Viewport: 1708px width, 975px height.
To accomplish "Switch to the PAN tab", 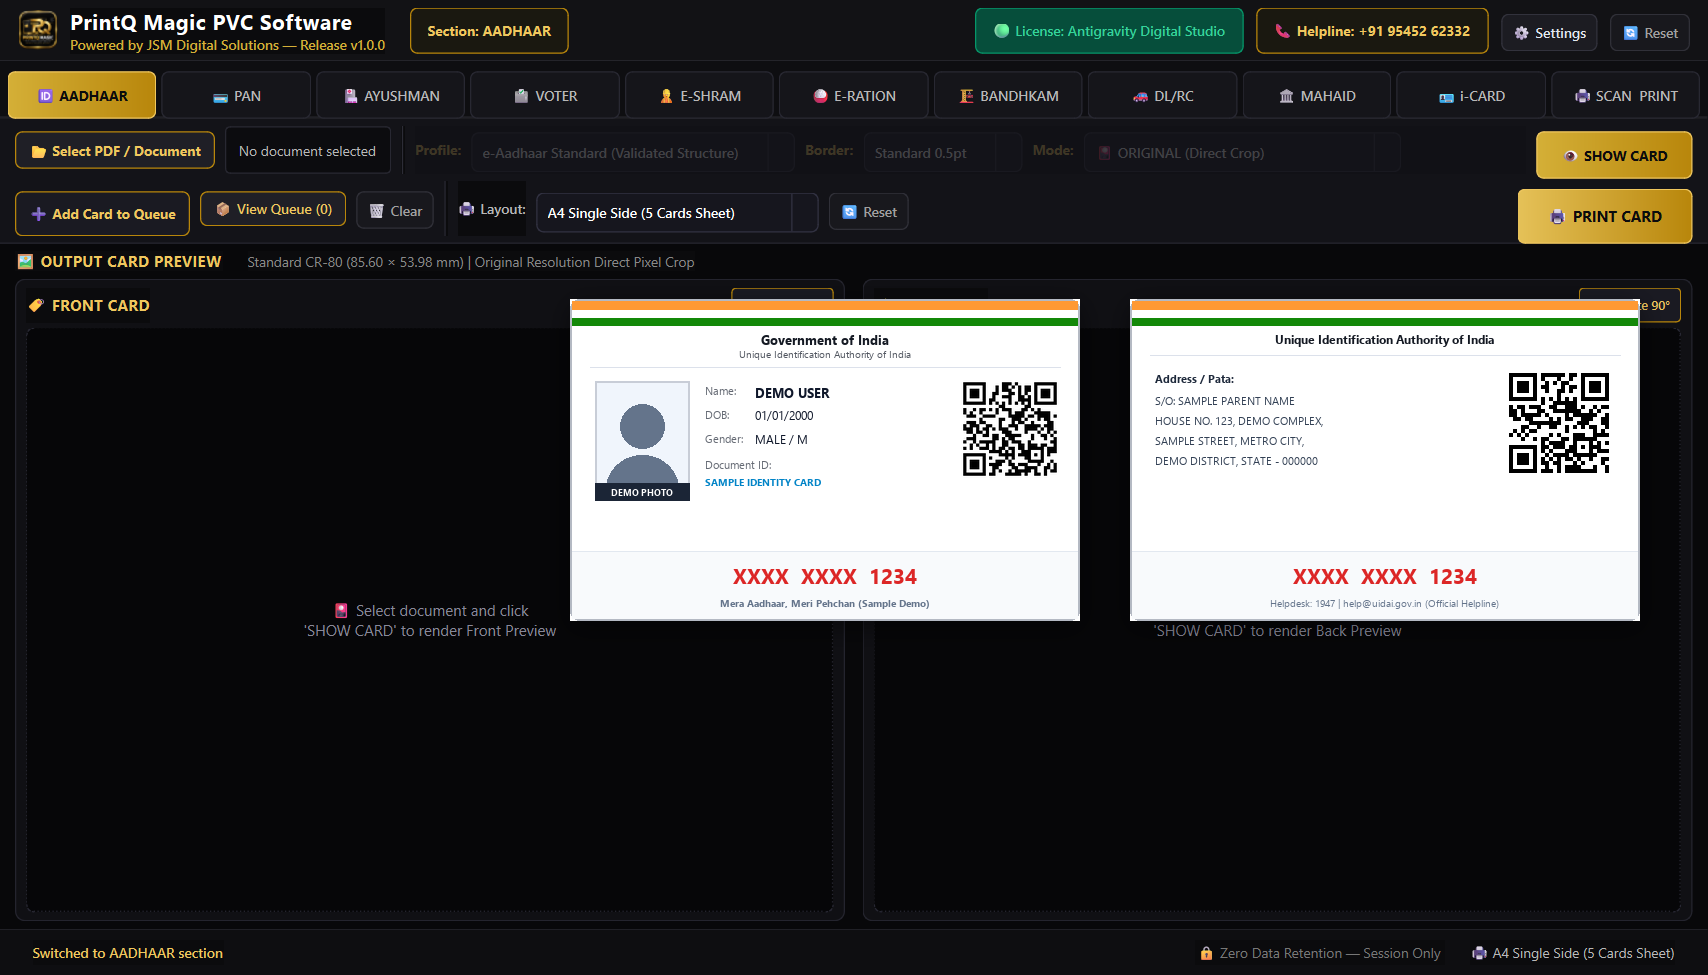I will 236,96.
